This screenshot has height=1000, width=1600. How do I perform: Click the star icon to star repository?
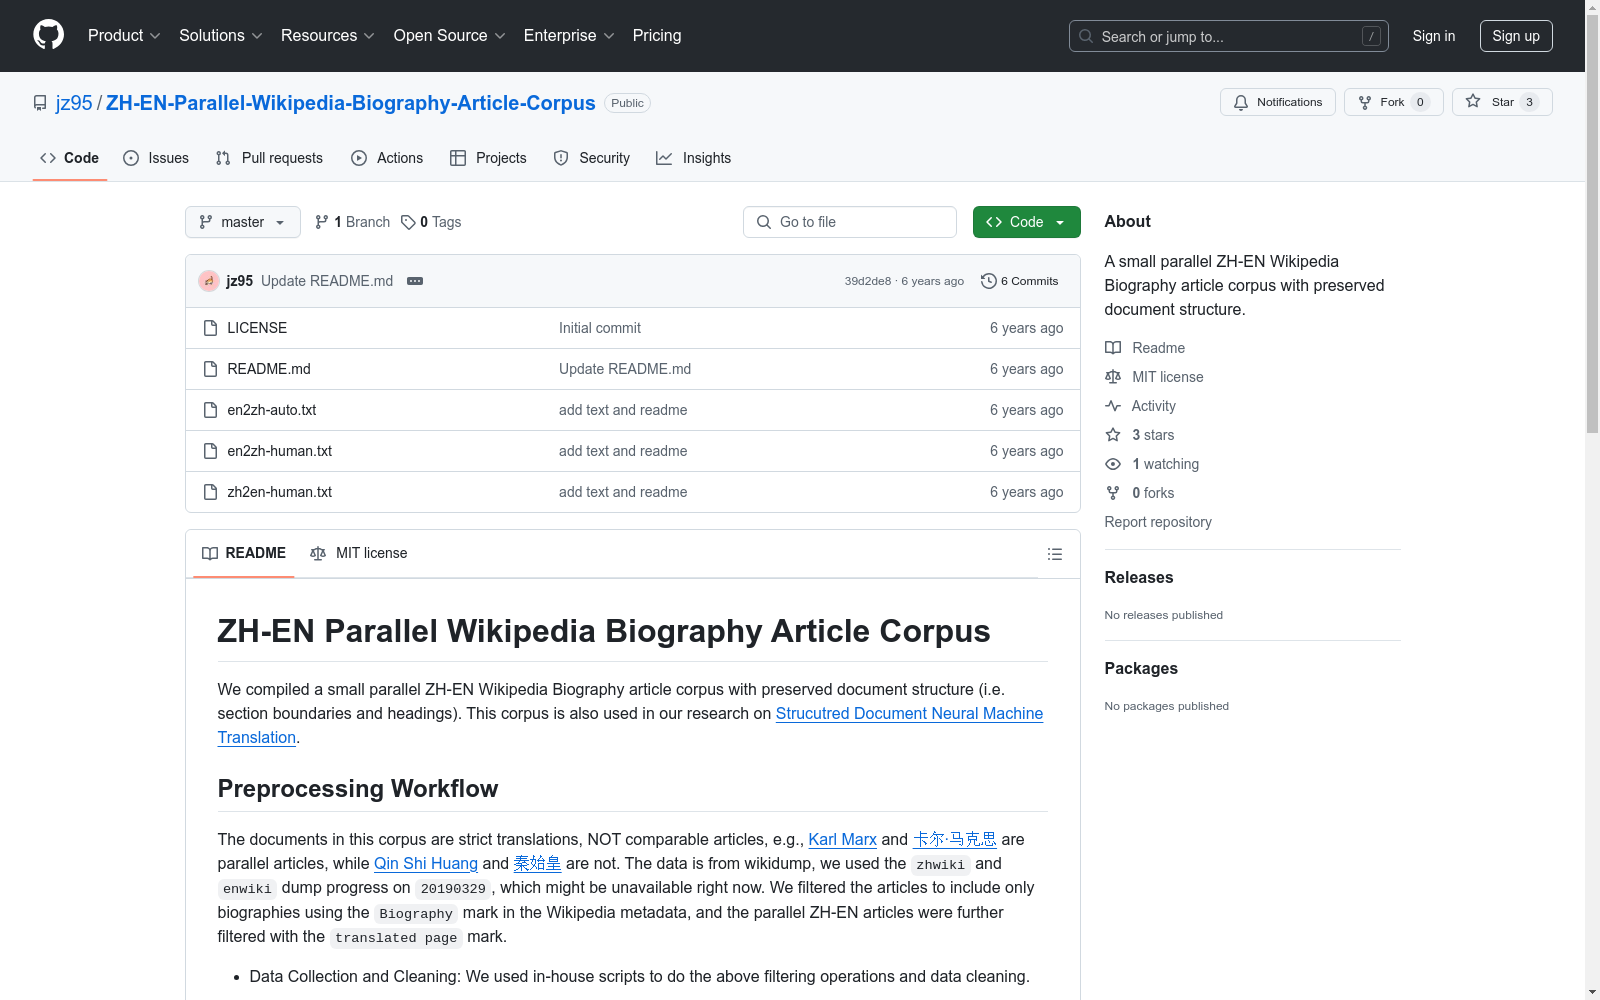1473,101
